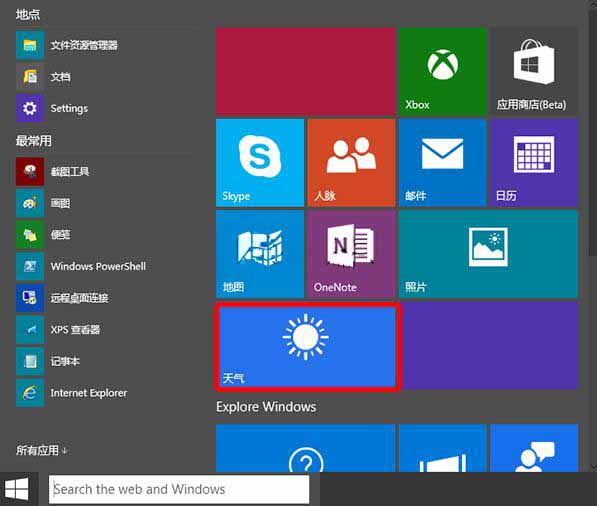Viewport: 597px width, 506px height.
Task: Open the 人脉 people tile
Action: [x=351, y=163]
